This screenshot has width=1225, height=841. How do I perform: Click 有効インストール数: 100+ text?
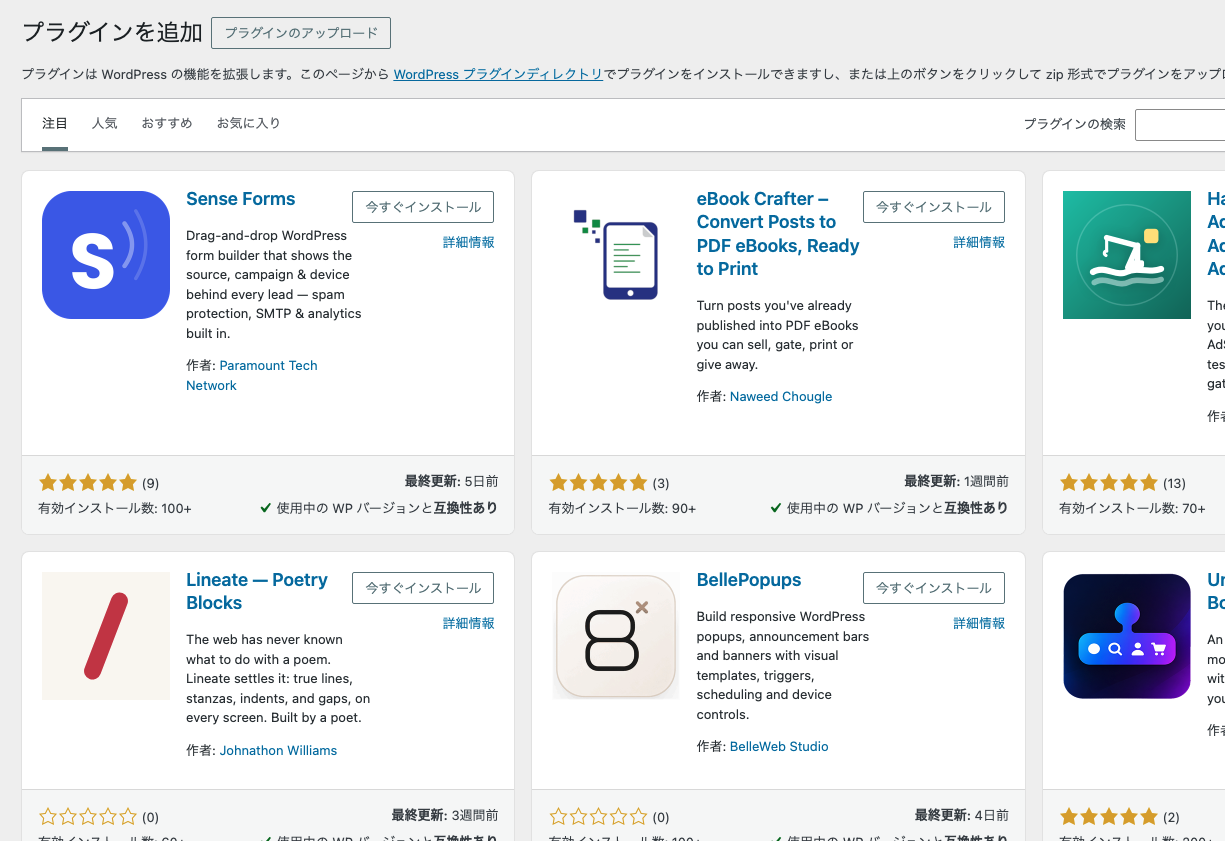[115, 508]
